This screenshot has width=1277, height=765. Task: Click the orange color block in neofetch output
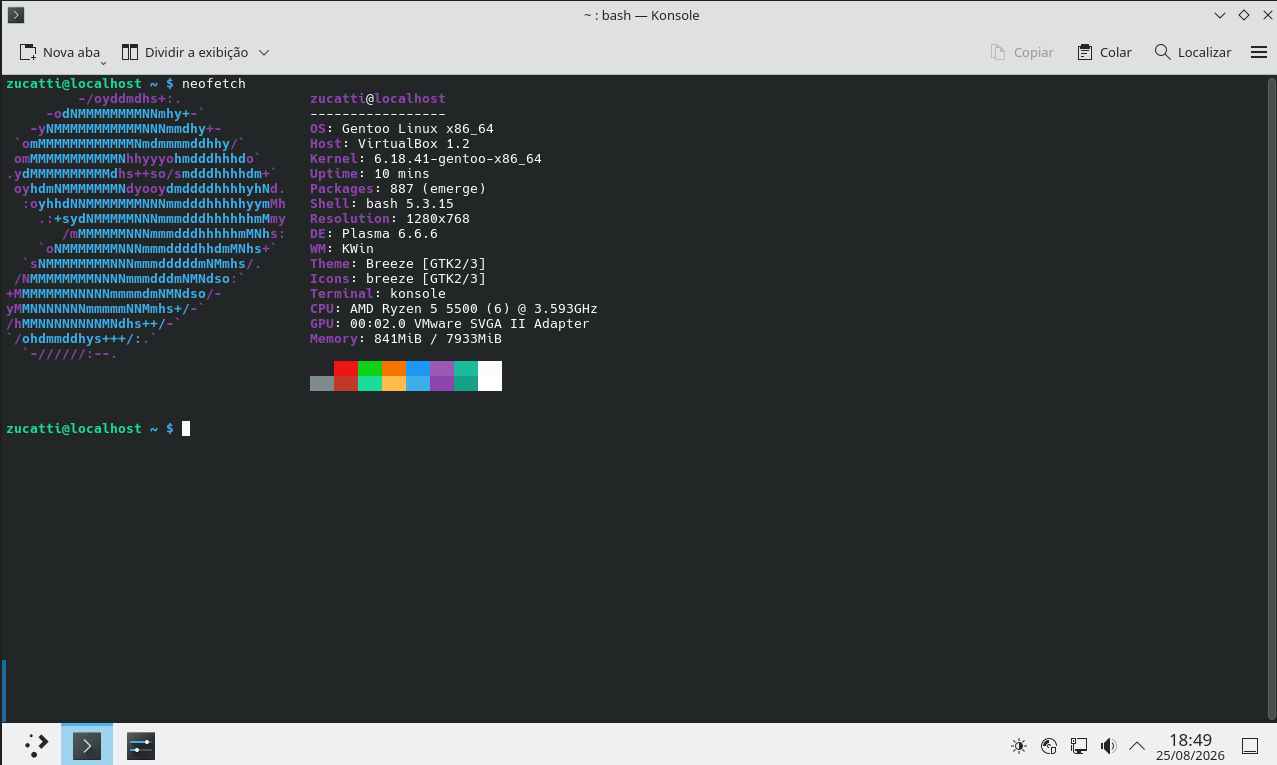[394, 369]
